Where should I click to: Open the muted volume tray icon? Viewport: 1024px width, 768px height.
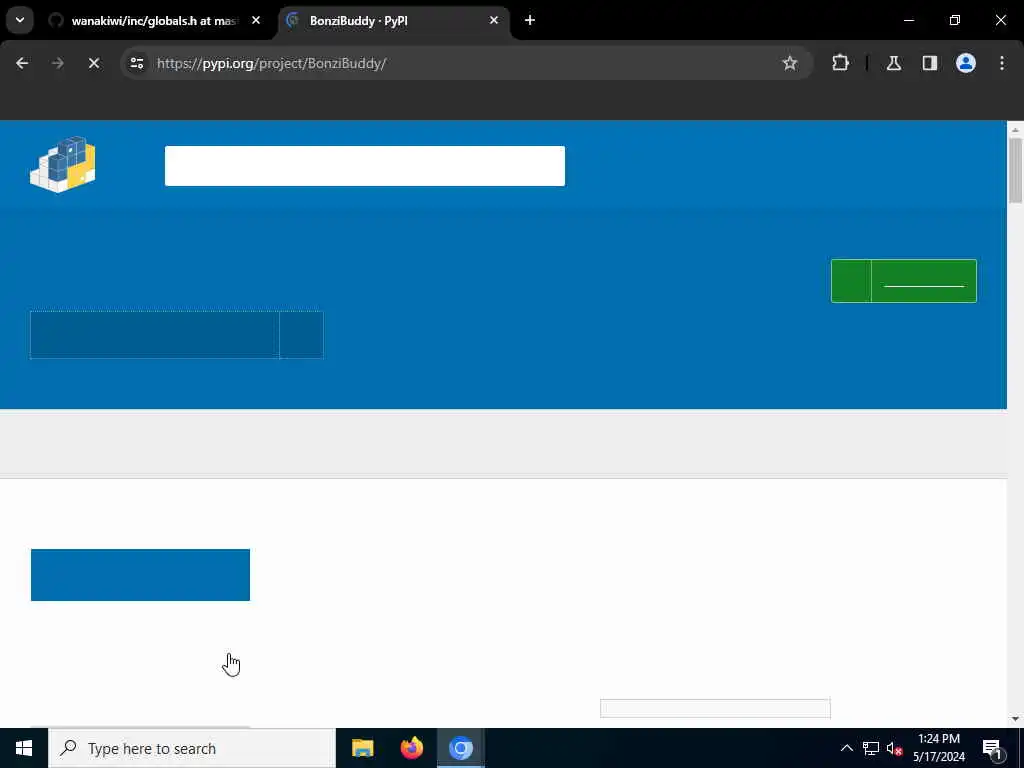click(894, 749)
